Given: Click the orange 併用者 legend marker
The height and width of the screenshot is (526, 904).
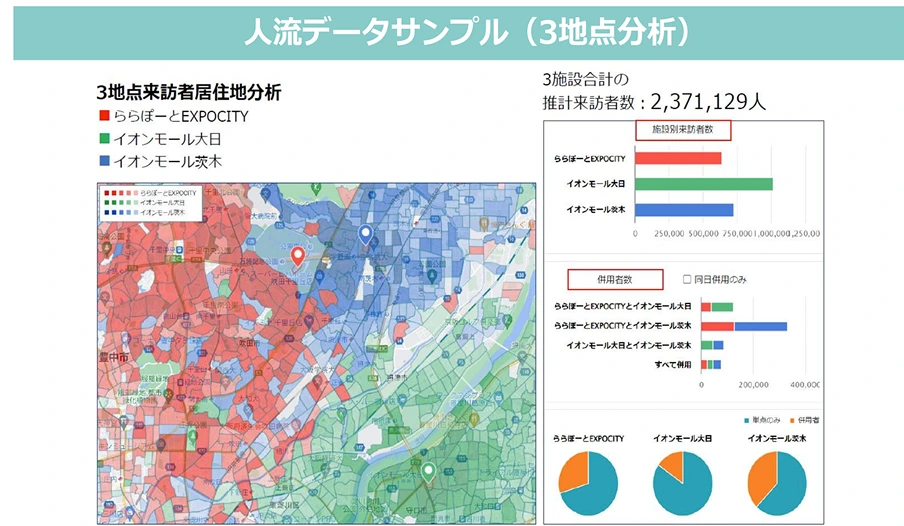Looking at the screenshot, I should pos(793,420).
